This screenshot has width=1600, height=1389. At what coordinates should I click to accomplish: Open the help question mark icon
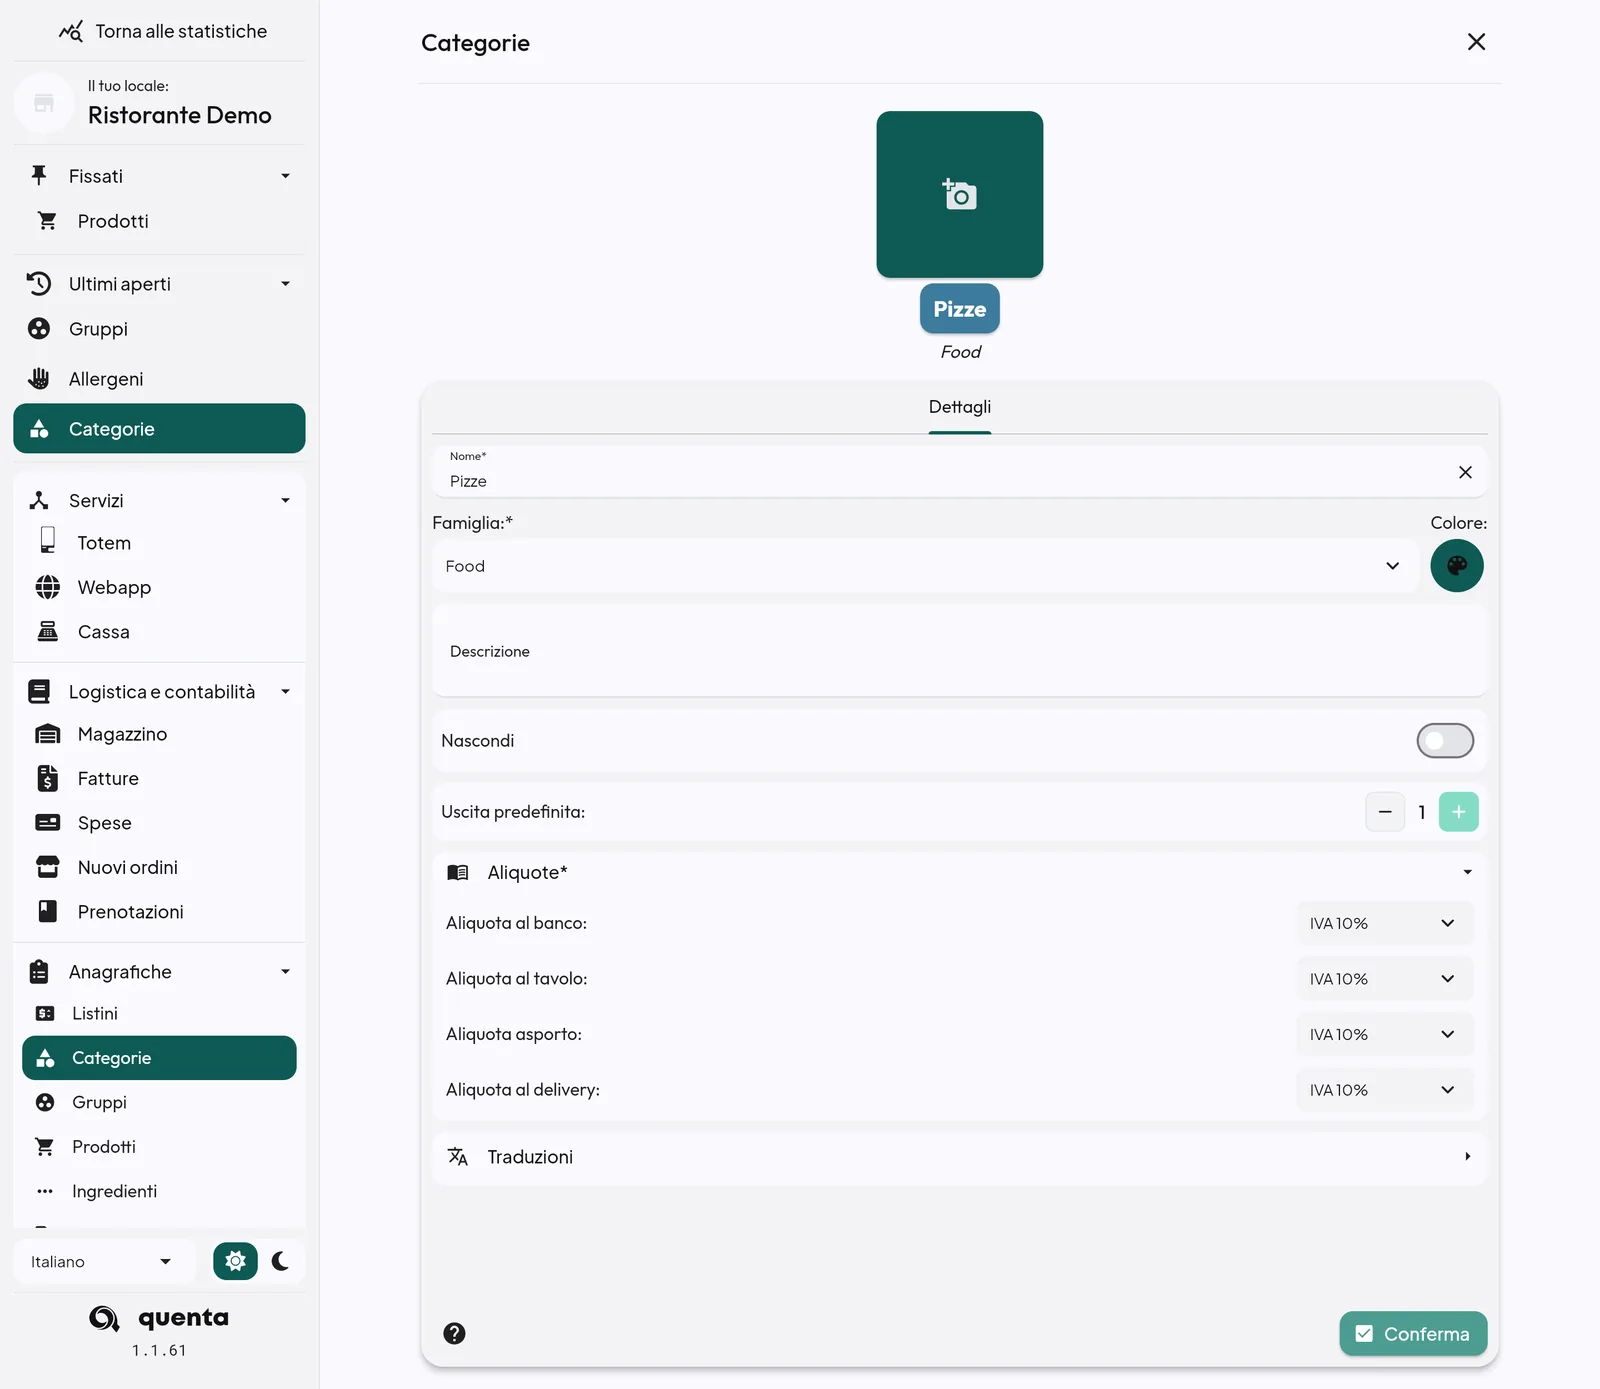click(x=454, y=1333)
